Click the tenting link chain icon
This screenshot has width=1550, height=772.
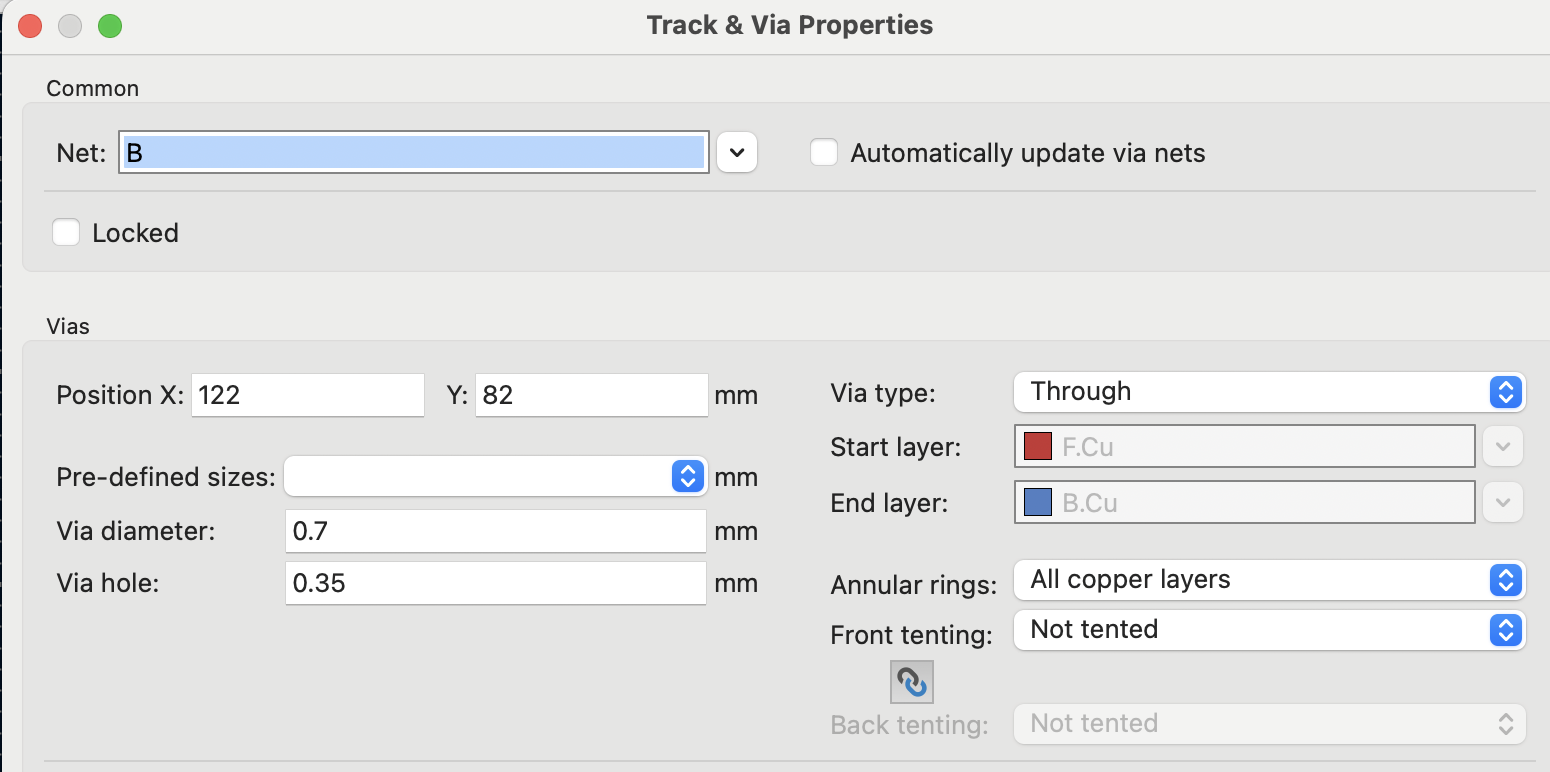click(x=911, y=682)
